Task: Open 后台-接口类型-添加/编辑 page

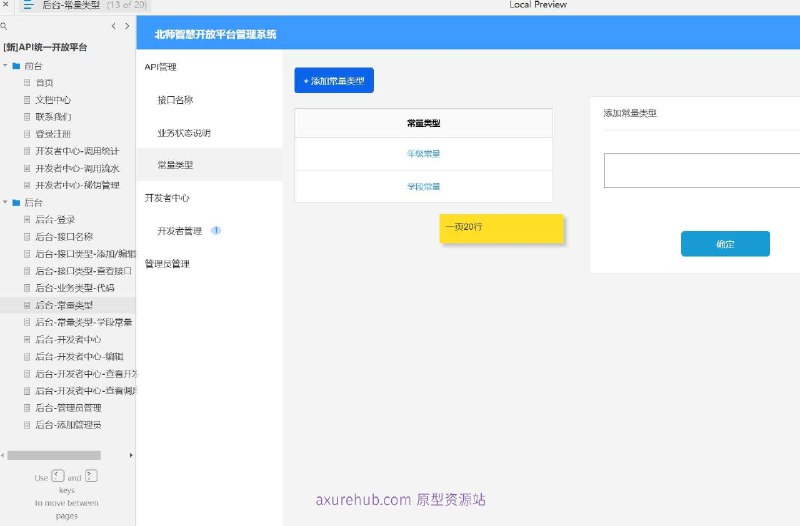Action: (85, 254)
